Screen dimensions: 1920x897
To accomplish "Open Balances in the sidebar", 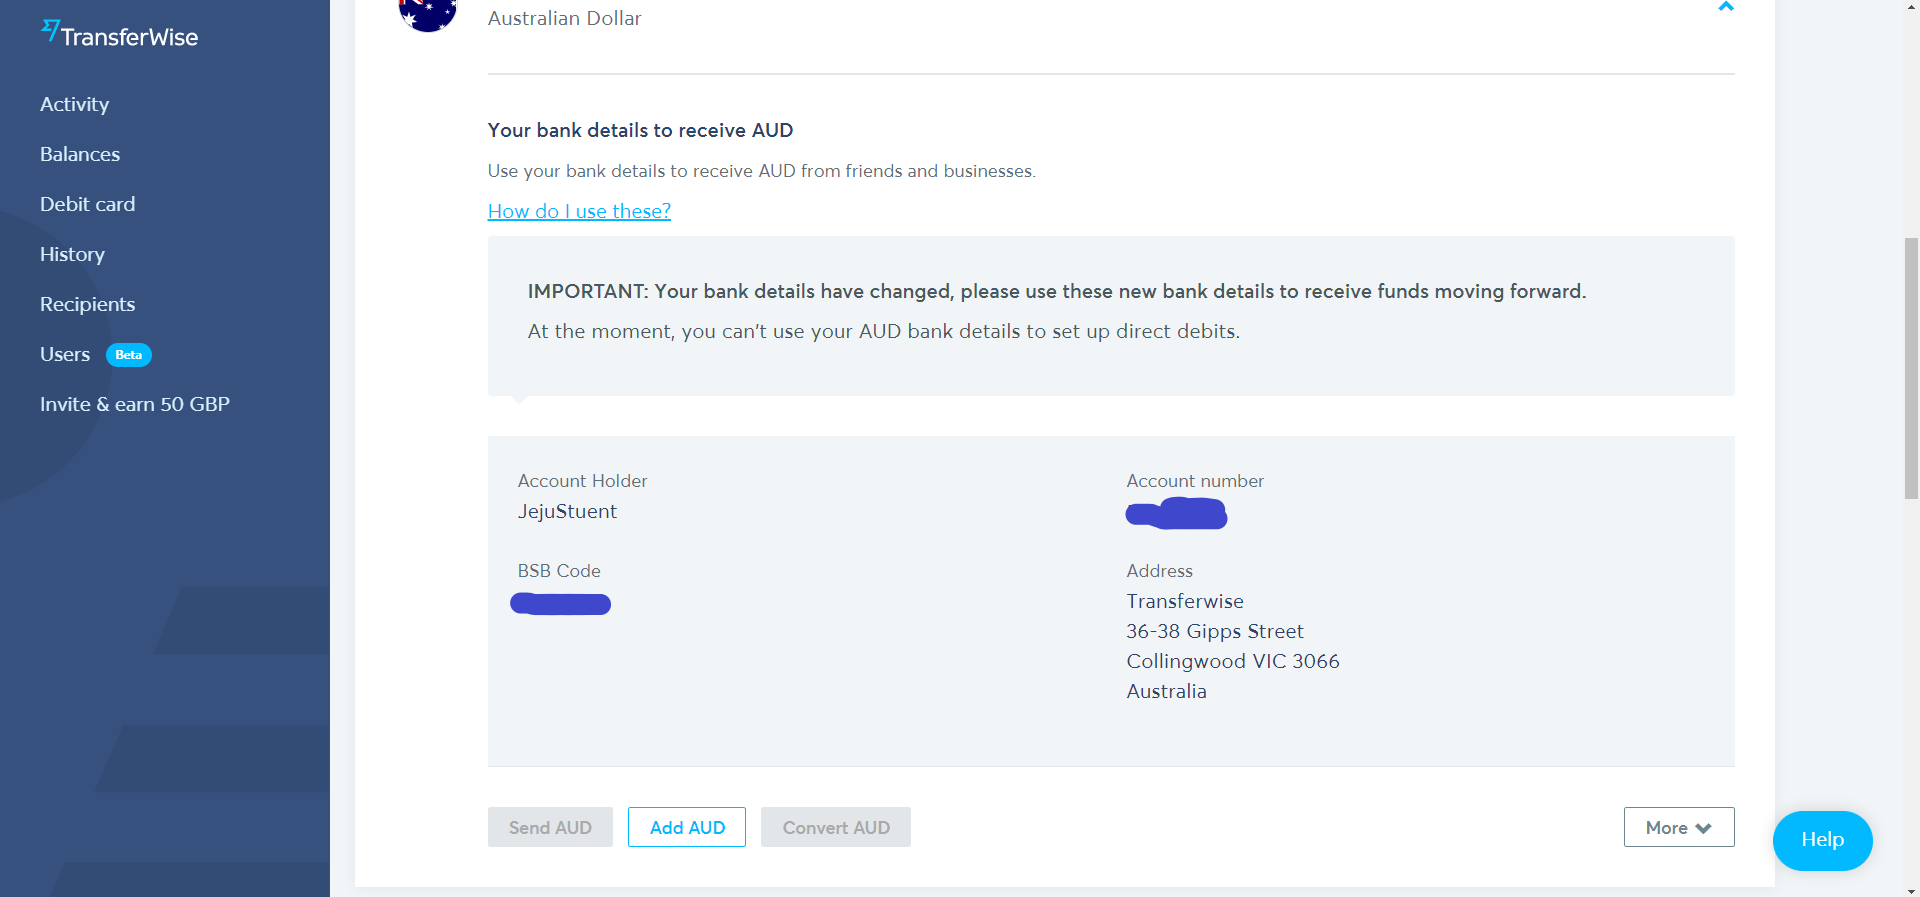I will [x=80, y=154].
